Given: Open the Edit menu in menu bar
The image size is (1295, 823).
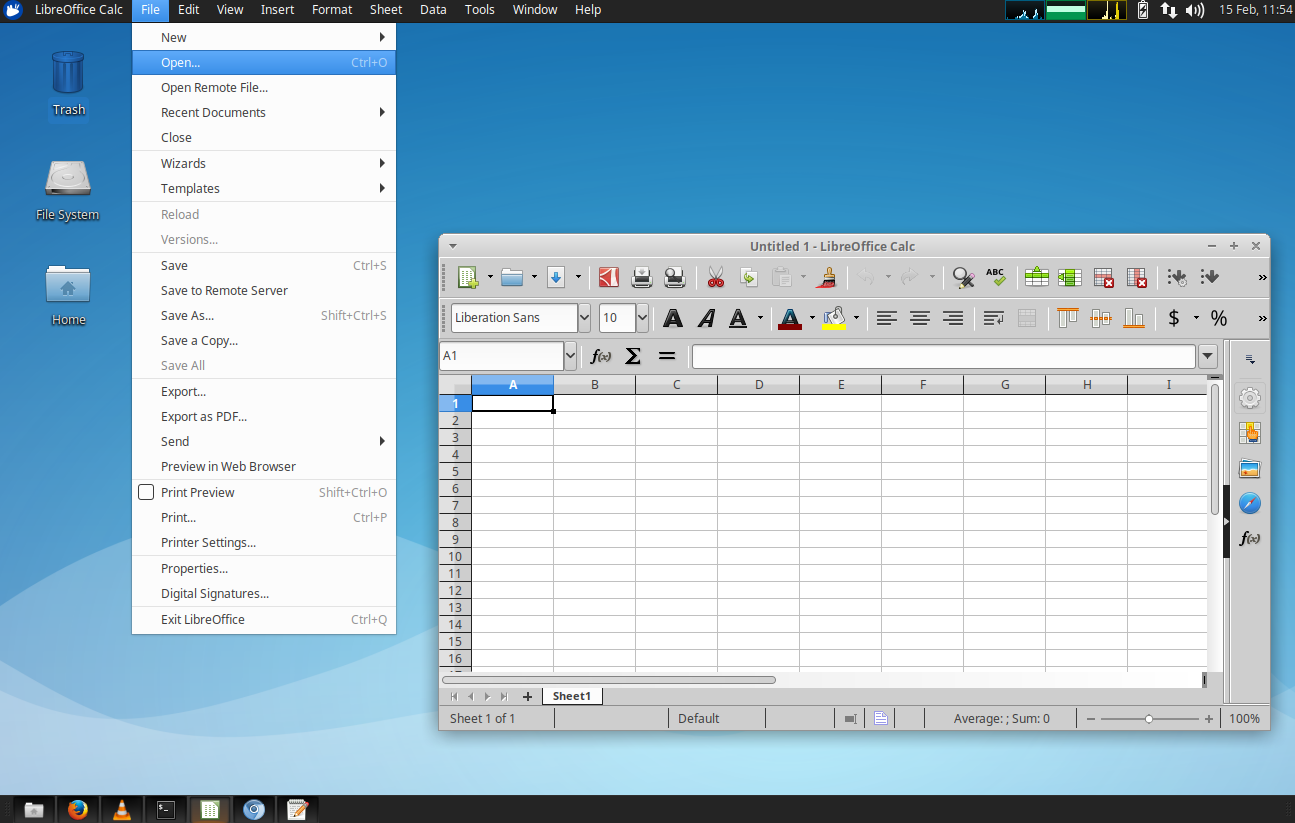Looking at the screenshot, I should pos(188,10).
